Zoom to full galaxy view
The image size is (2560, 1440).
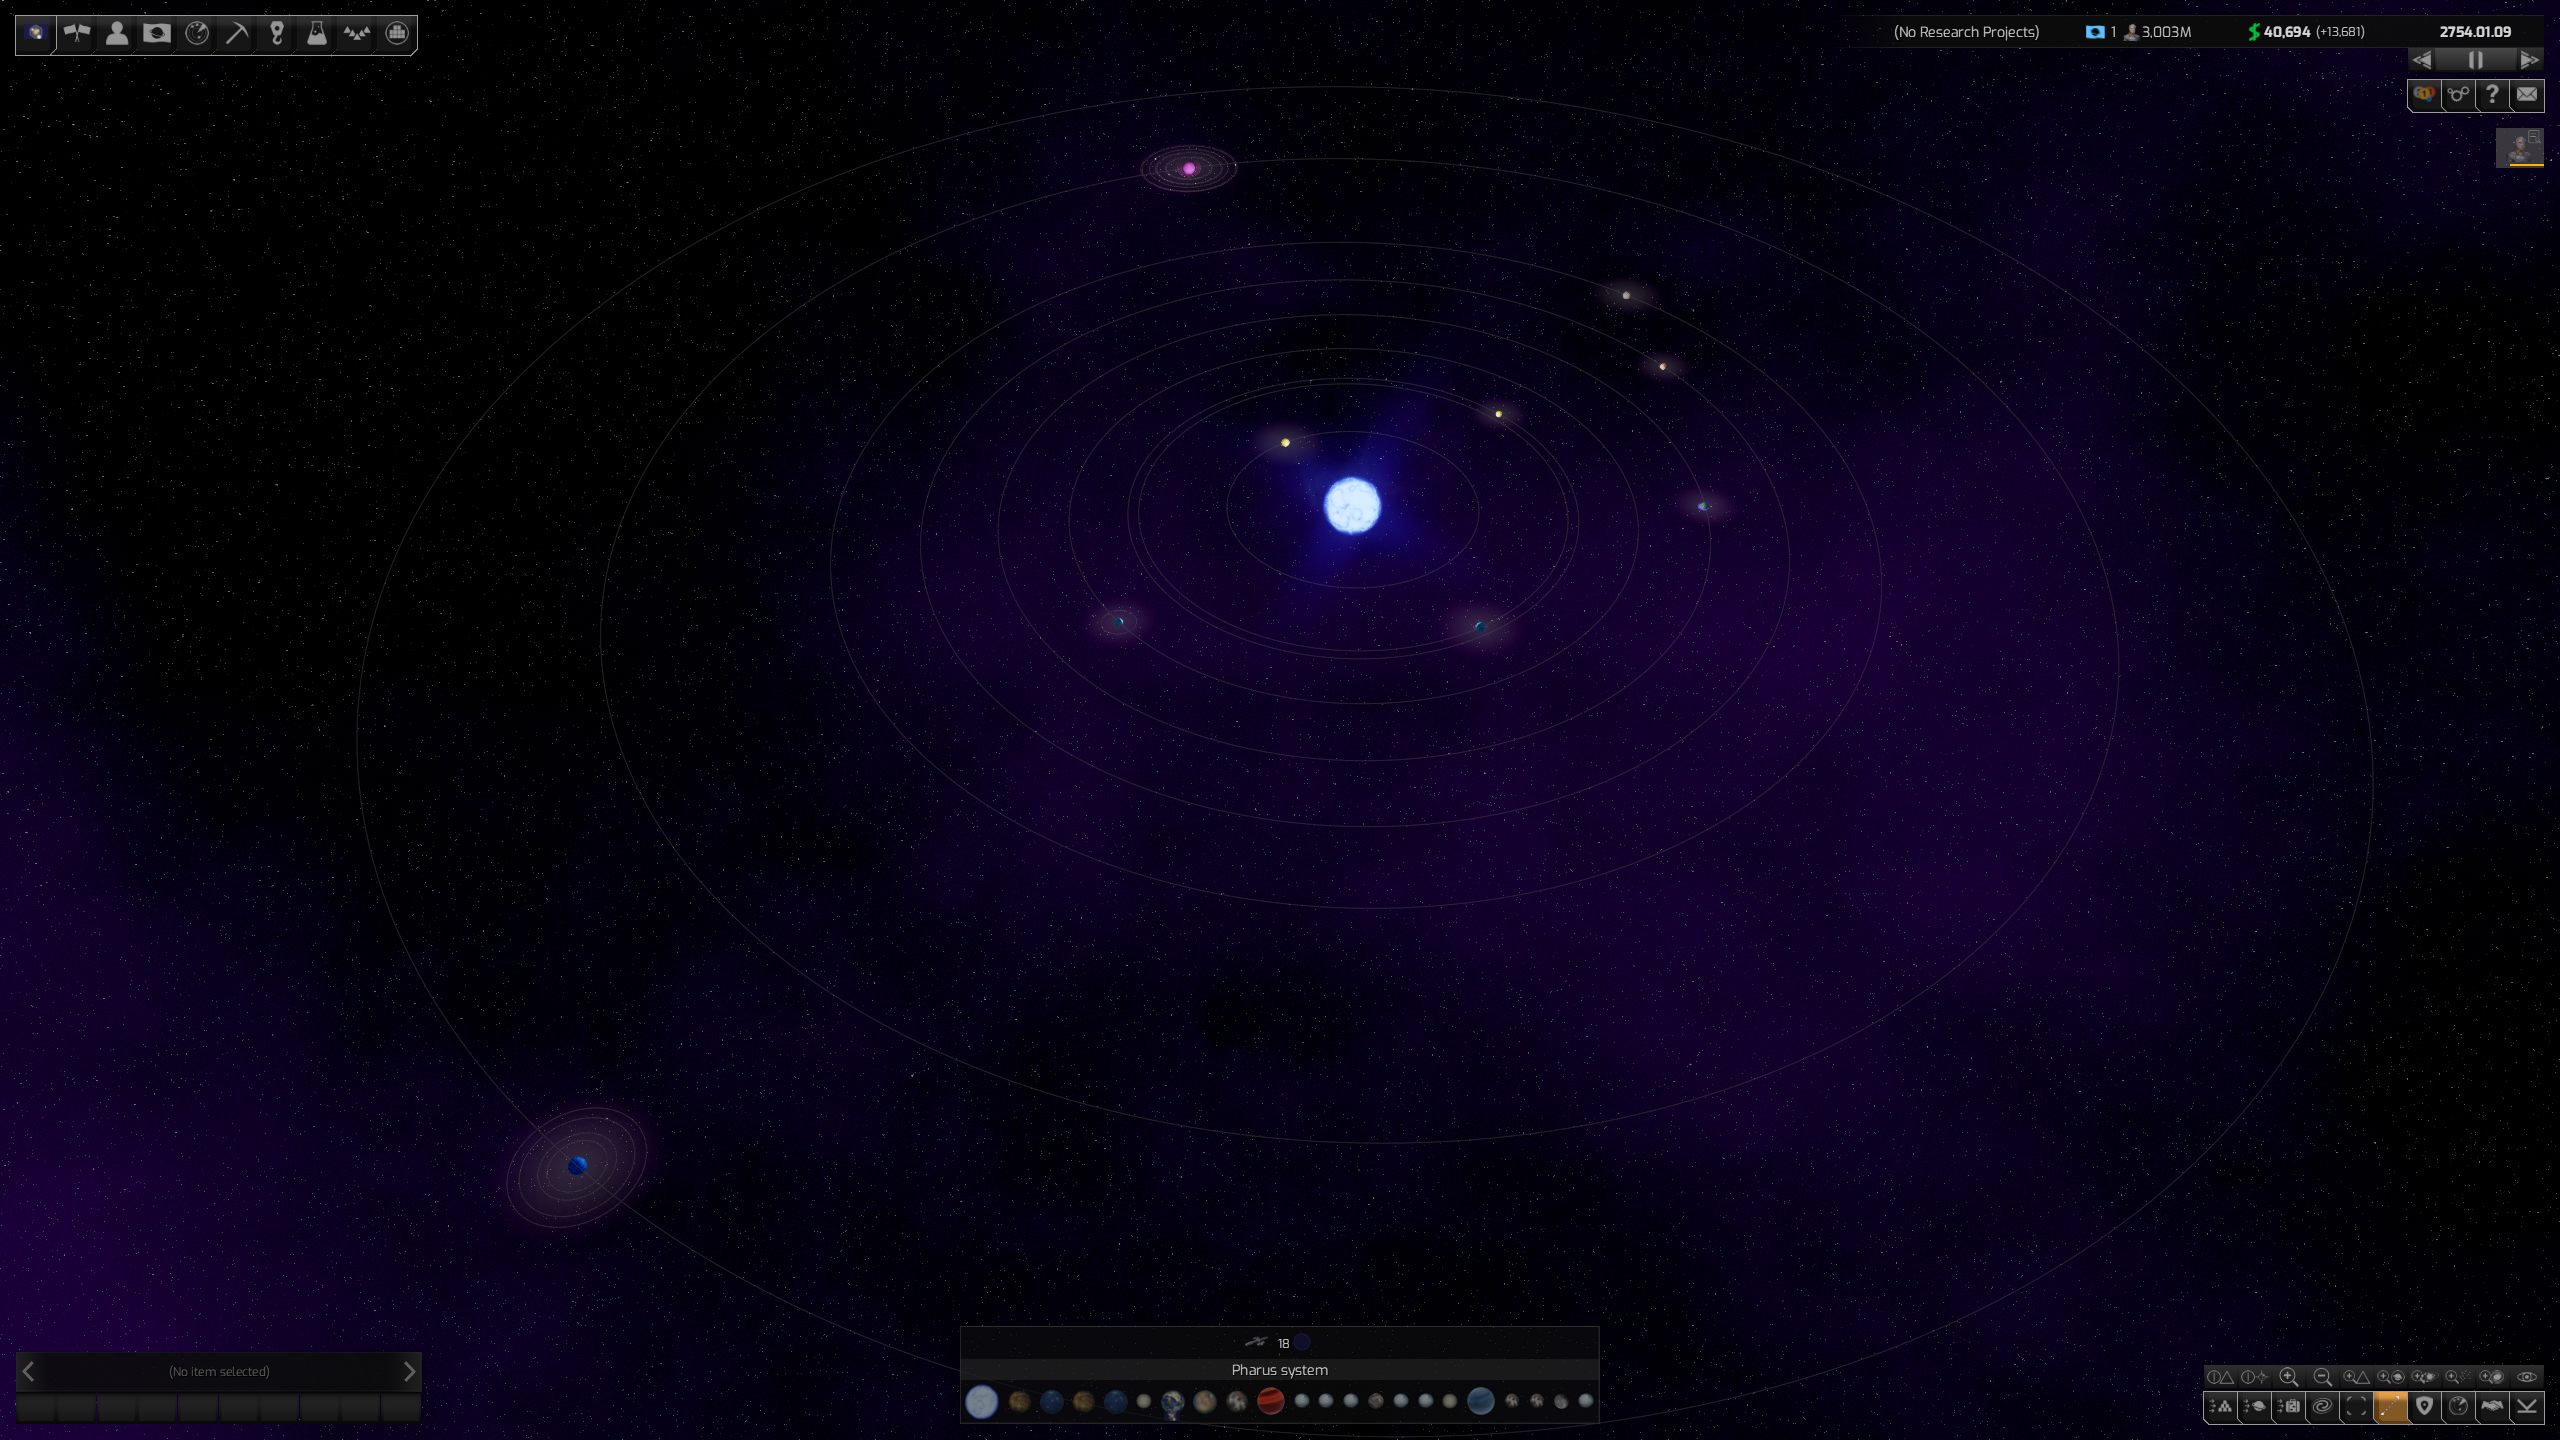point(2492,1377)
